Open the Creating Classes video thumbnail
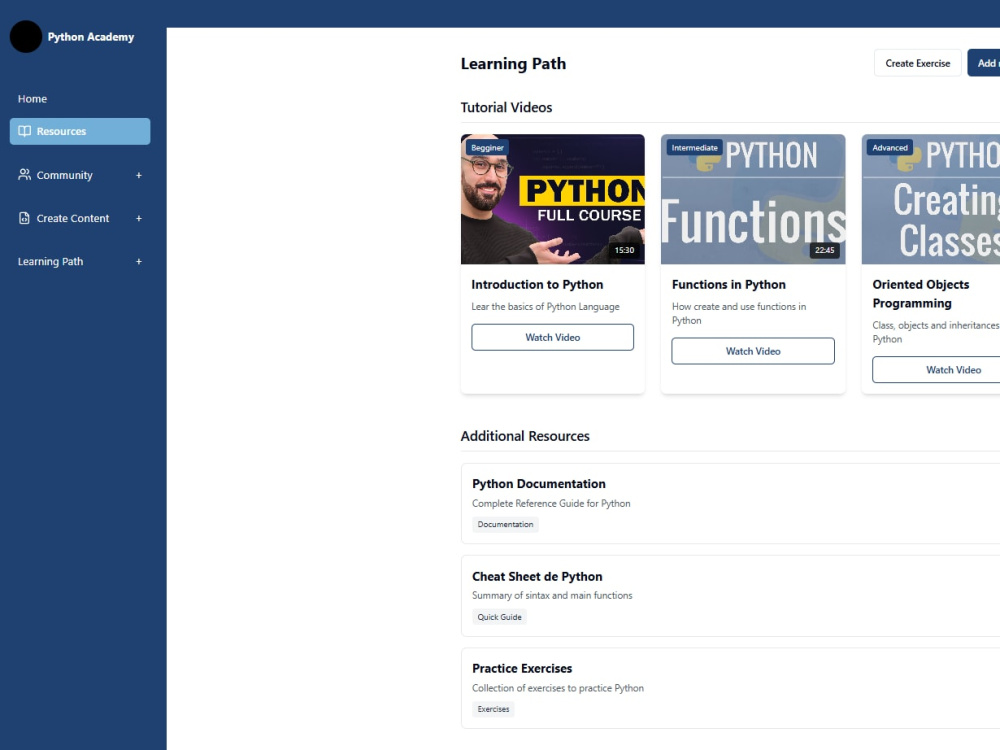Image resolution: width=1000 pixels, height=750 pixels. (931, 199)
